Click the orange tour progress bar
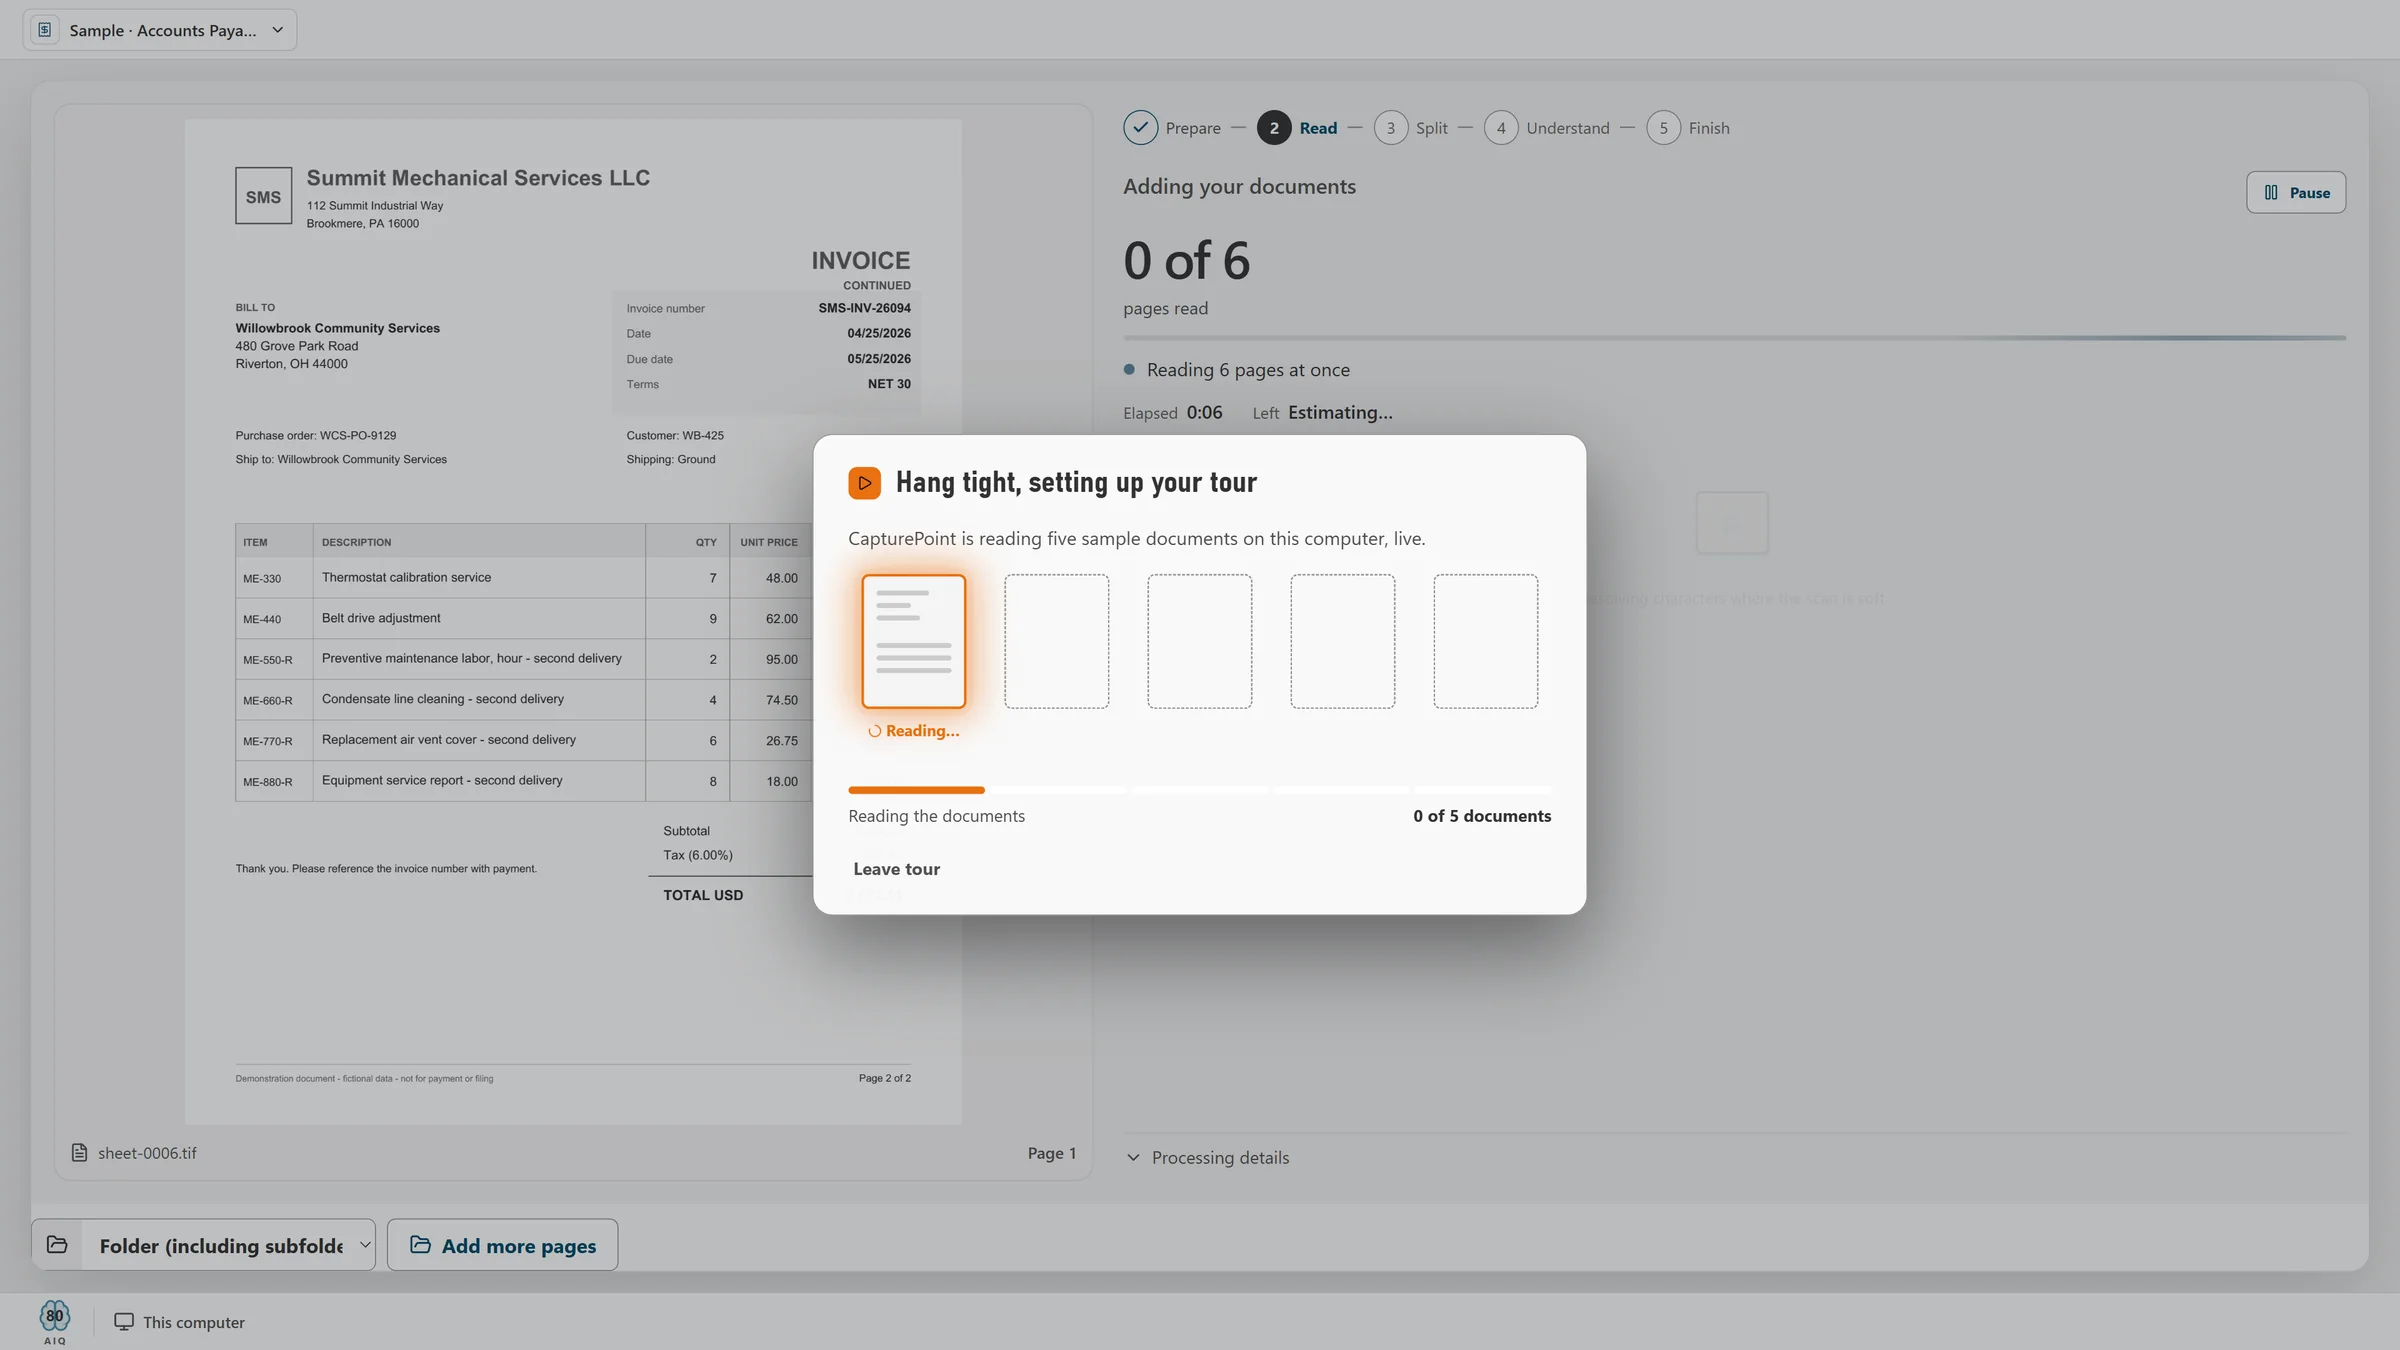This screenshot has width=2400, height=1350. click(x=916, y=790)
